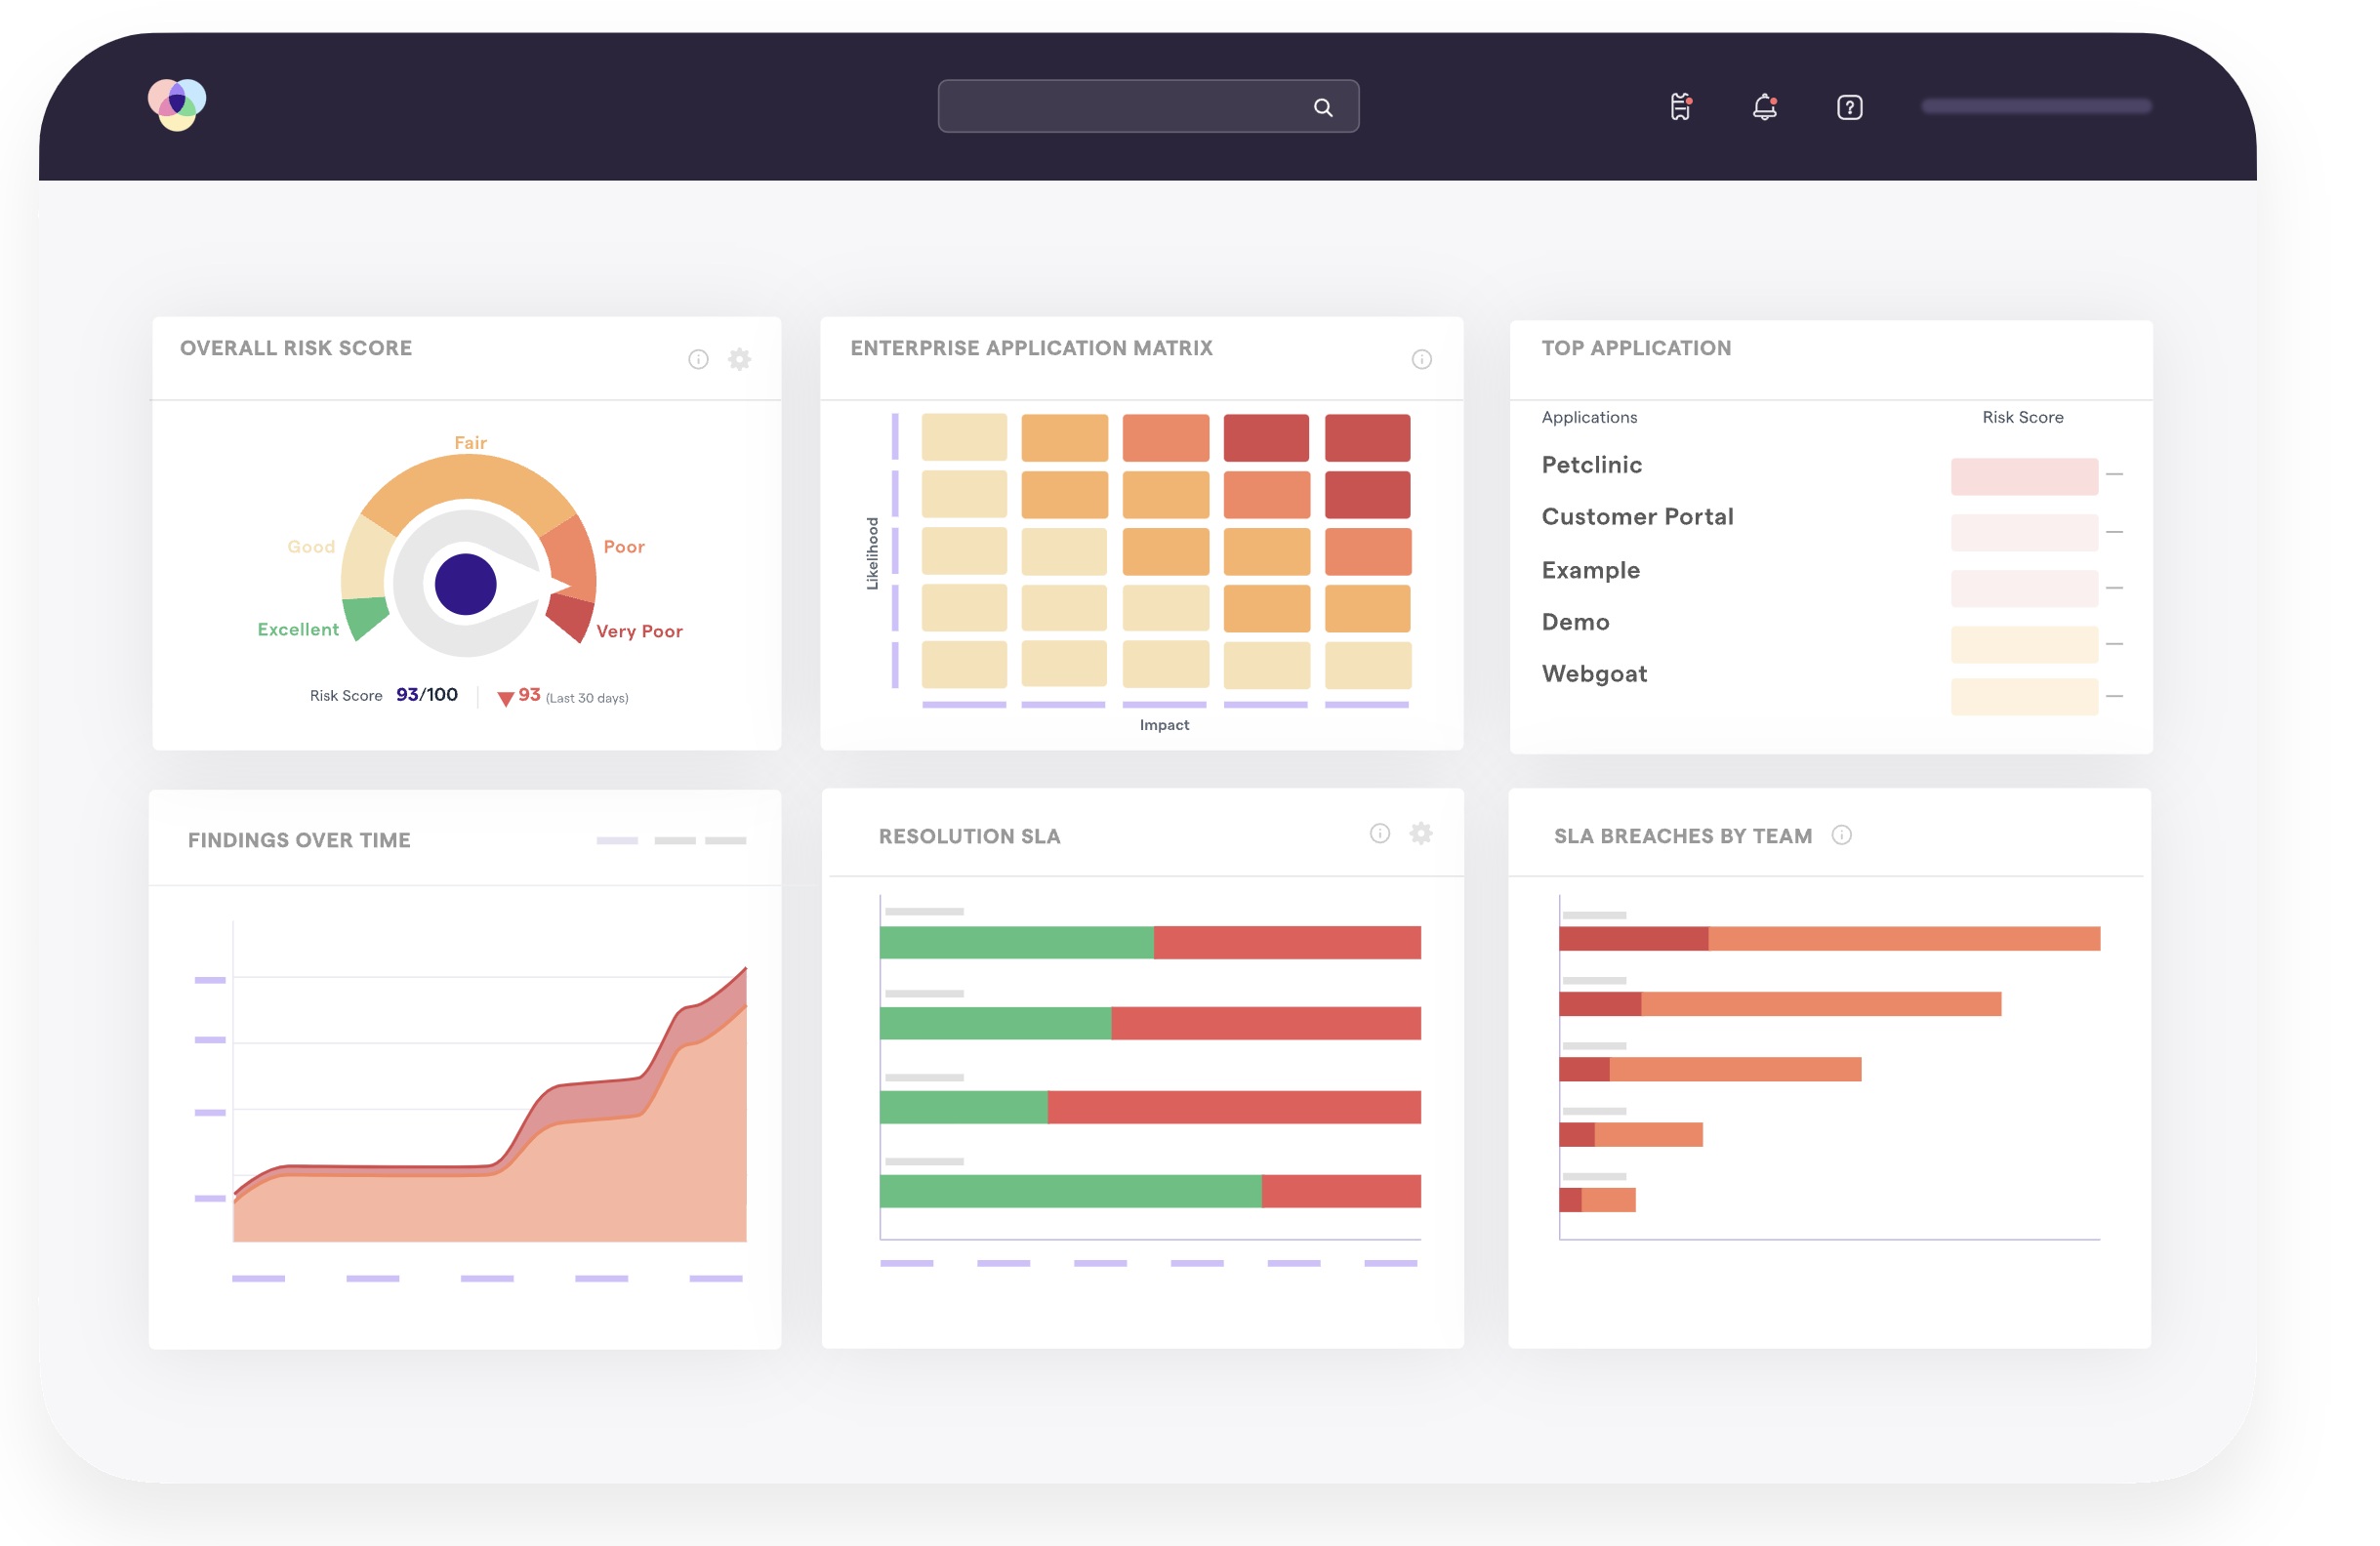2380x1546 pixels.
Task: Click info icon on Enterprise Application Matrix
Action: tap(1421, 359)
